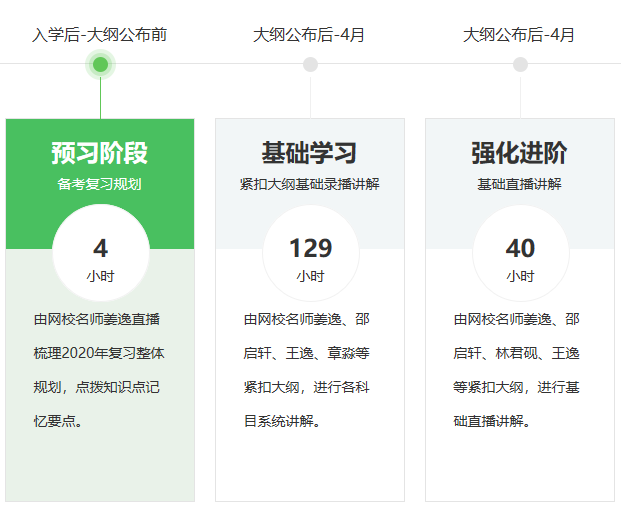Open the 预习阶段 card title
This screenshot has width=621, height=514.
(100, 153)
